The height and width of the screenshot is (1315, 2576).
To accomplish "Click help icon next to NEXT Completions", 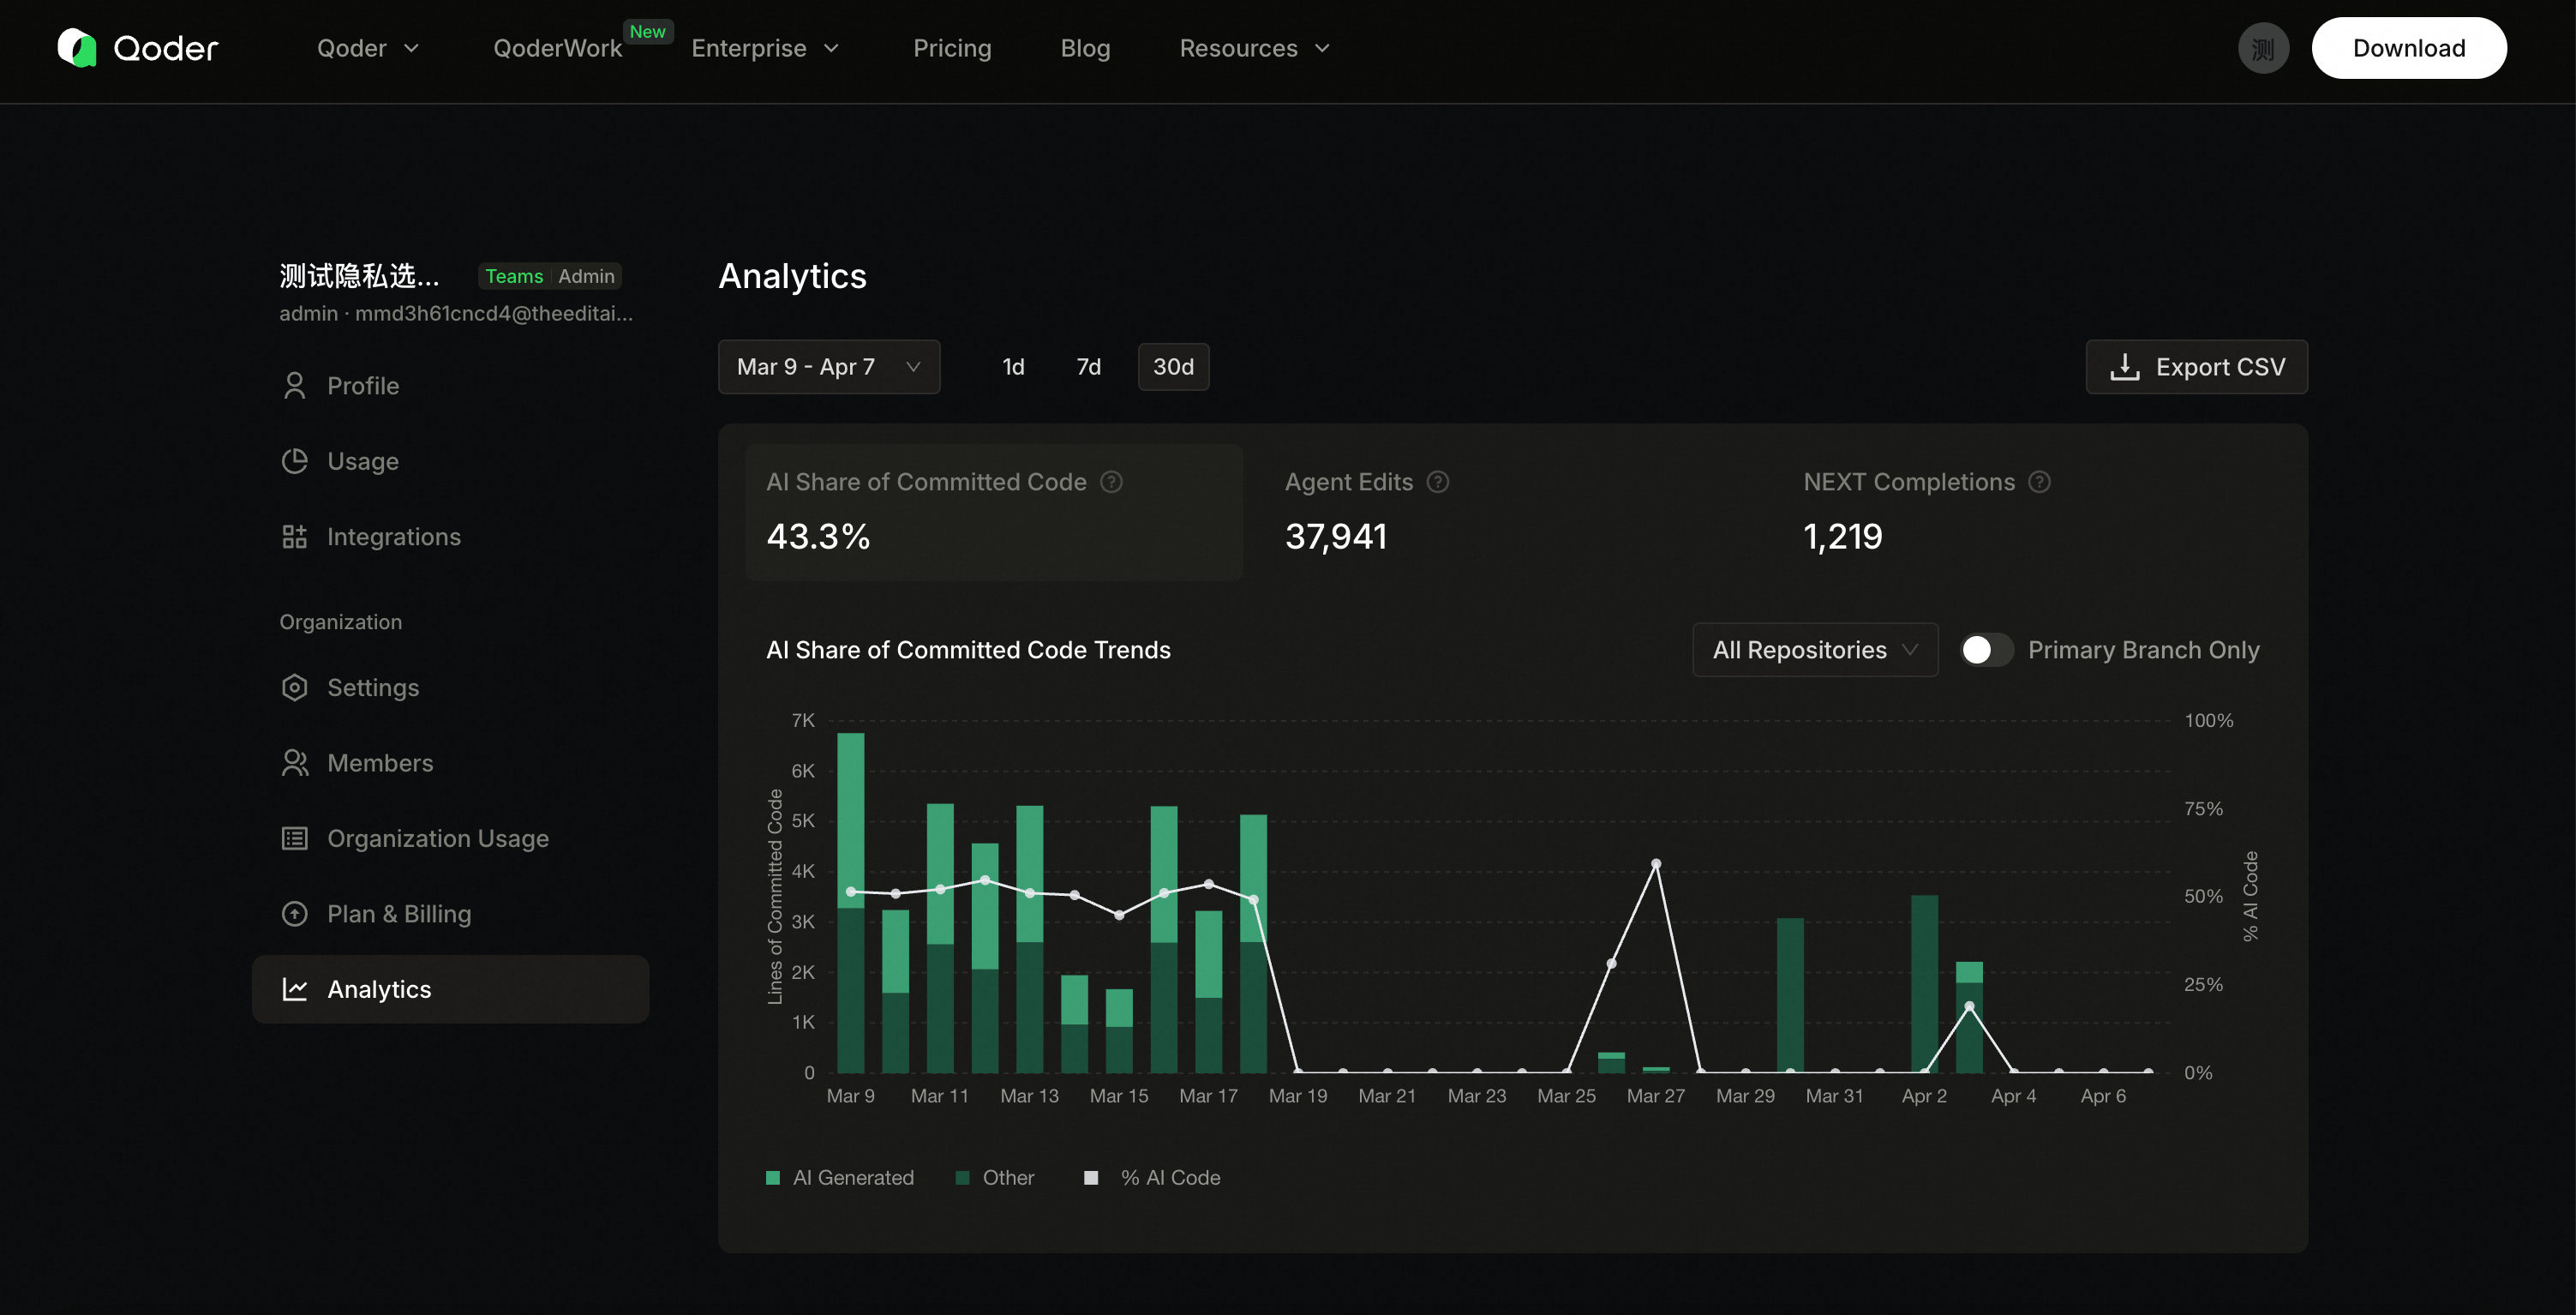I will (x=2039, y=482).
